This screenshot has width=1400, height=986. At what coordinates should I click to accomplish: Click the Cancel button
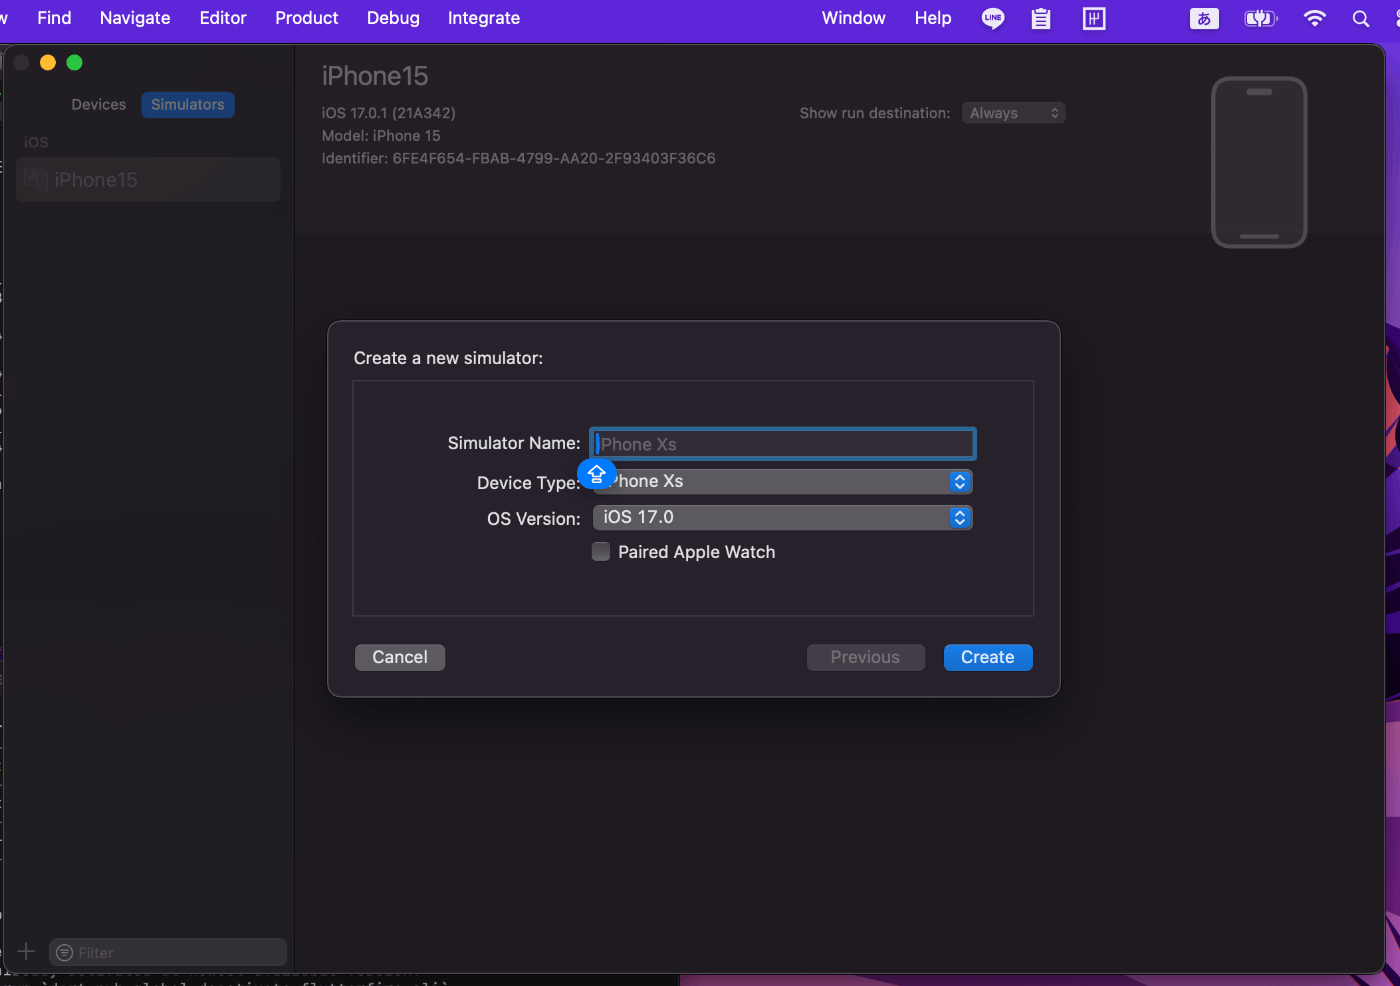point(400,657)
